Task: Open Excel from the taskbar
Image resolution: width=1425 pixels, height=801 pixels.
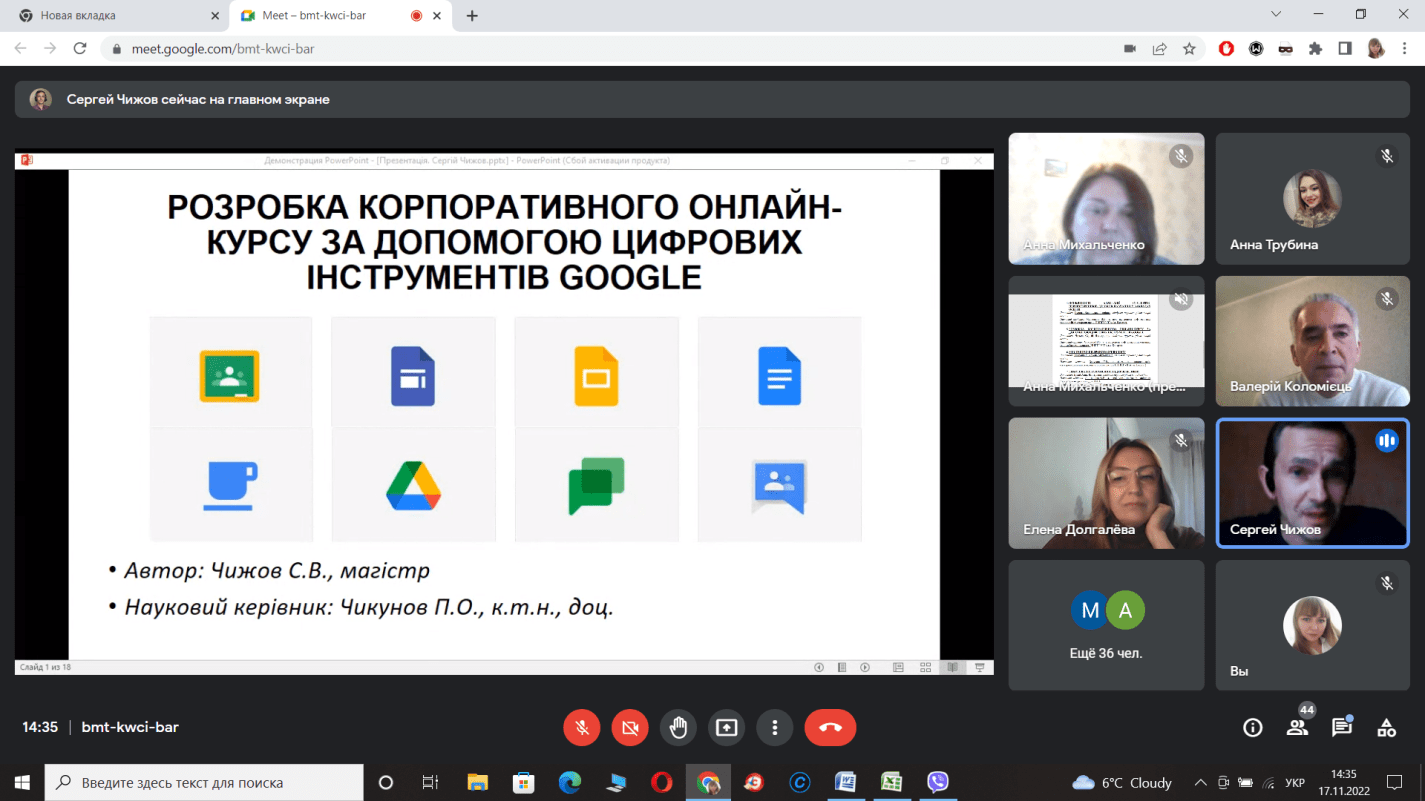Action: [x=891, y=783]
